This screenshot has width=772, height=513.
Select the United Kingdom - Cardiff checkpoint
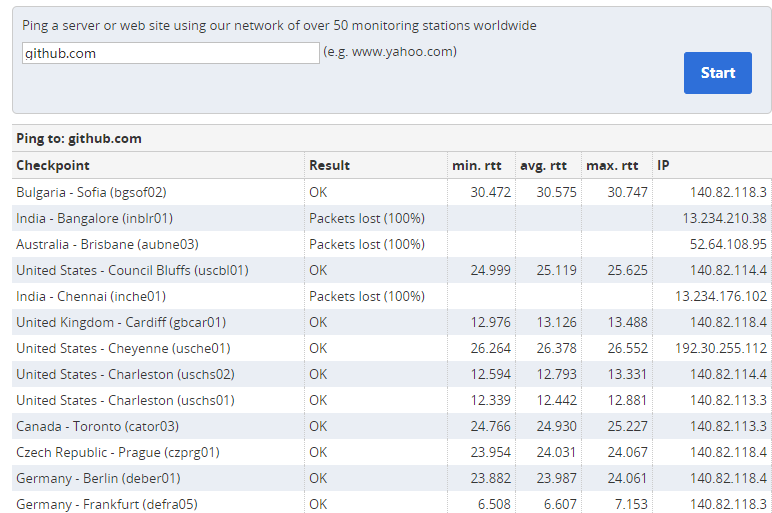point(121,322)
